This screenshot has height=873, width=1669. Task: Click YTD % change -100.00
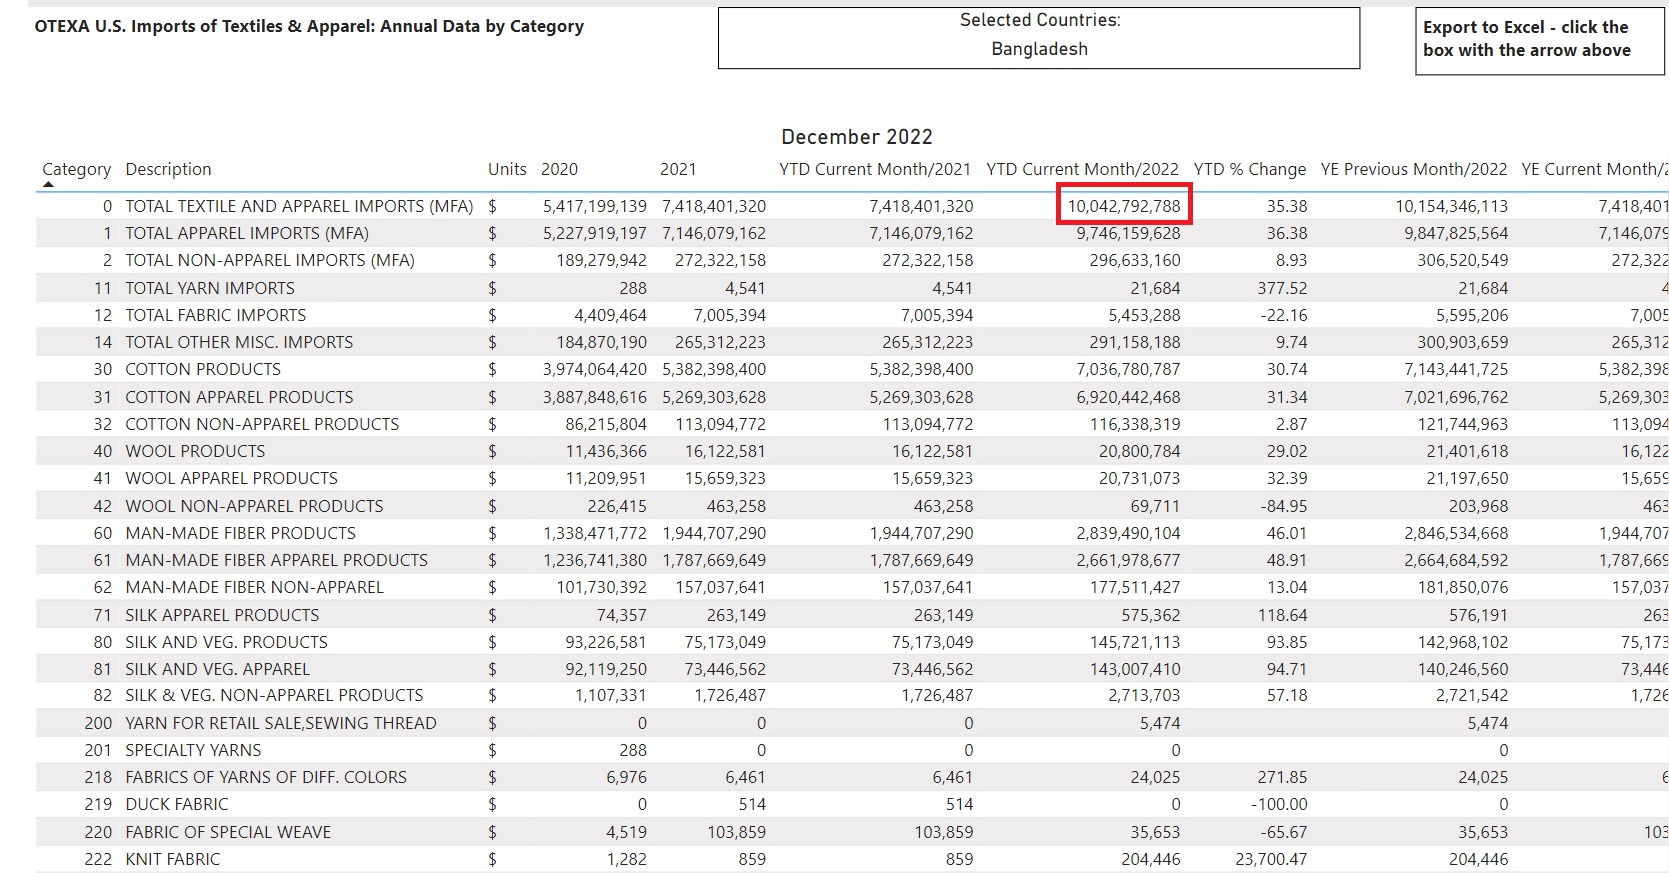tap(1279, 804)
